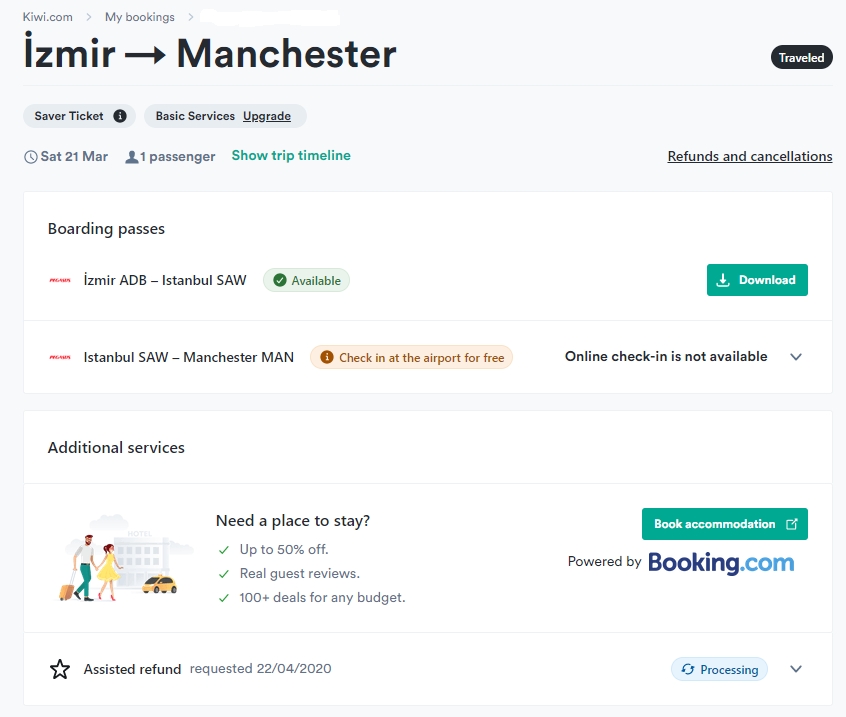
Task: Expand the Assisted refund details
Action: tap(796, 669)
